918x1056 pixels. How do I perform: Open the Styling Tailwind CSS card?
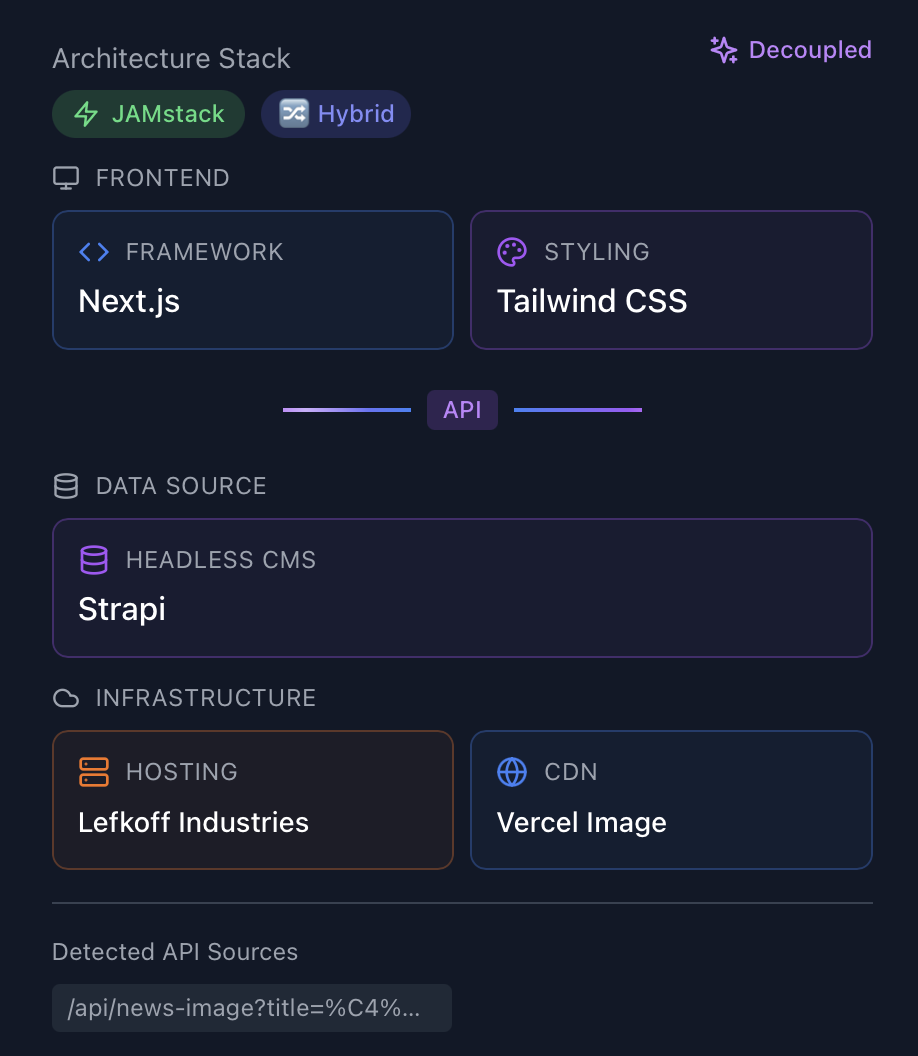671,279
